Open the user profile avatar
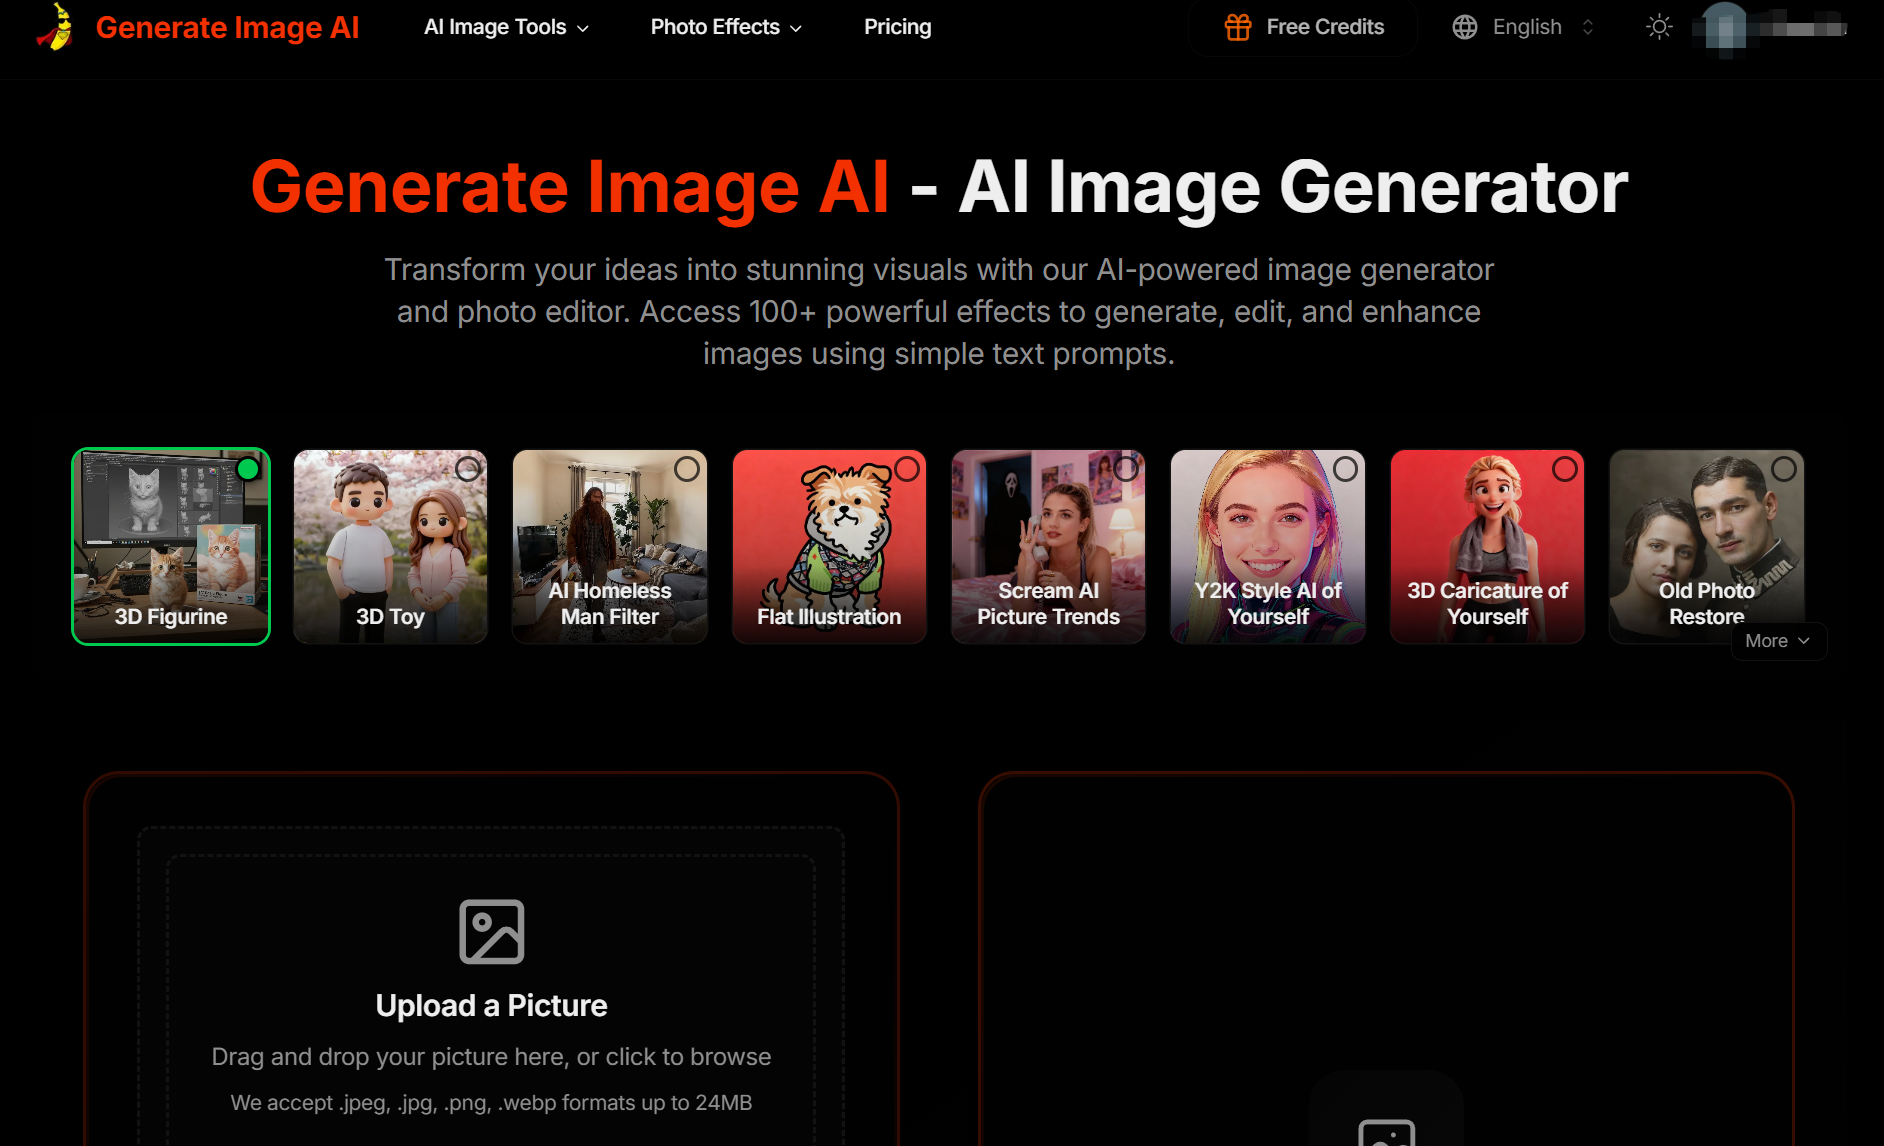The width and height of the screenshot is (1884, 1146). tap(1724, 27)
